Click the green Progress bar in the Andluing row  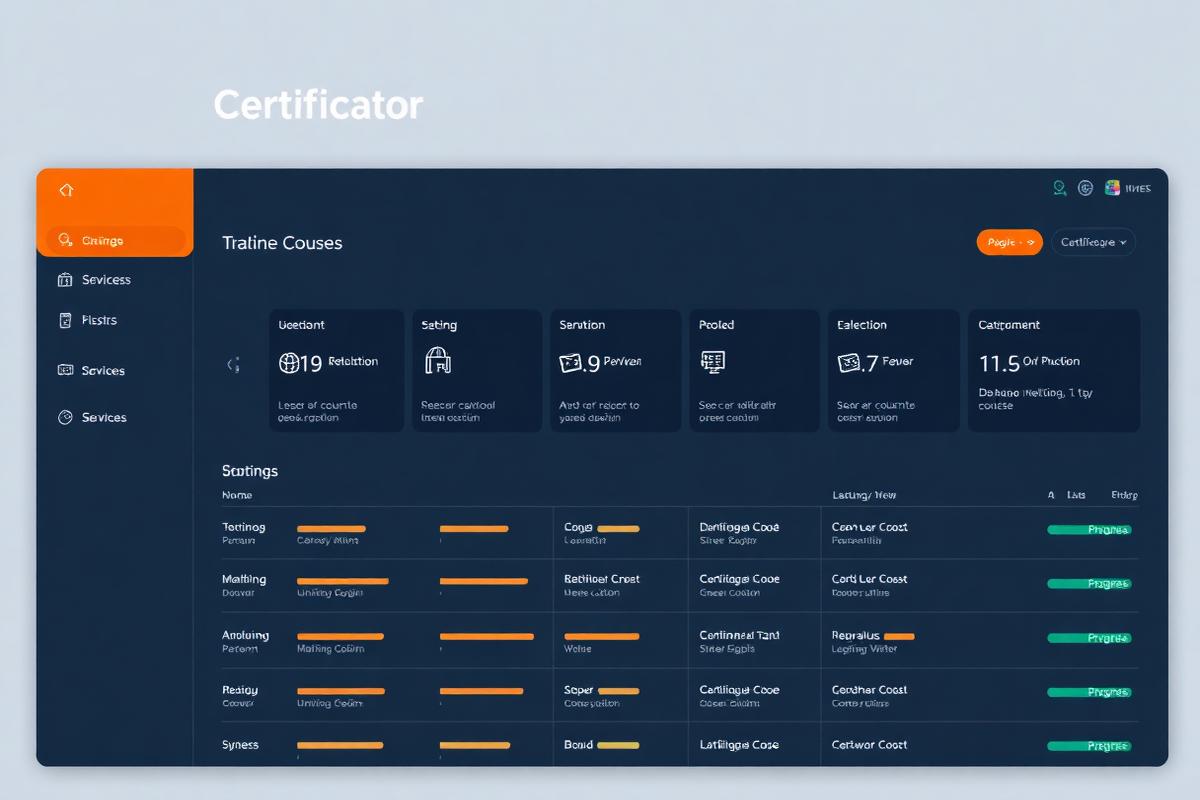(x=1089, y=637)
